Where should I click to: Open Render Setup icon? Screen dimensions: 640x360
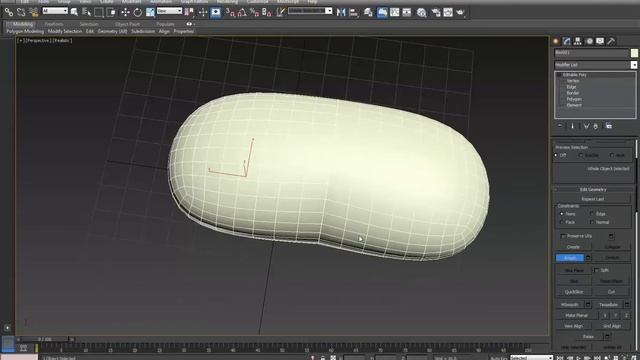click(x=436, y=13)
